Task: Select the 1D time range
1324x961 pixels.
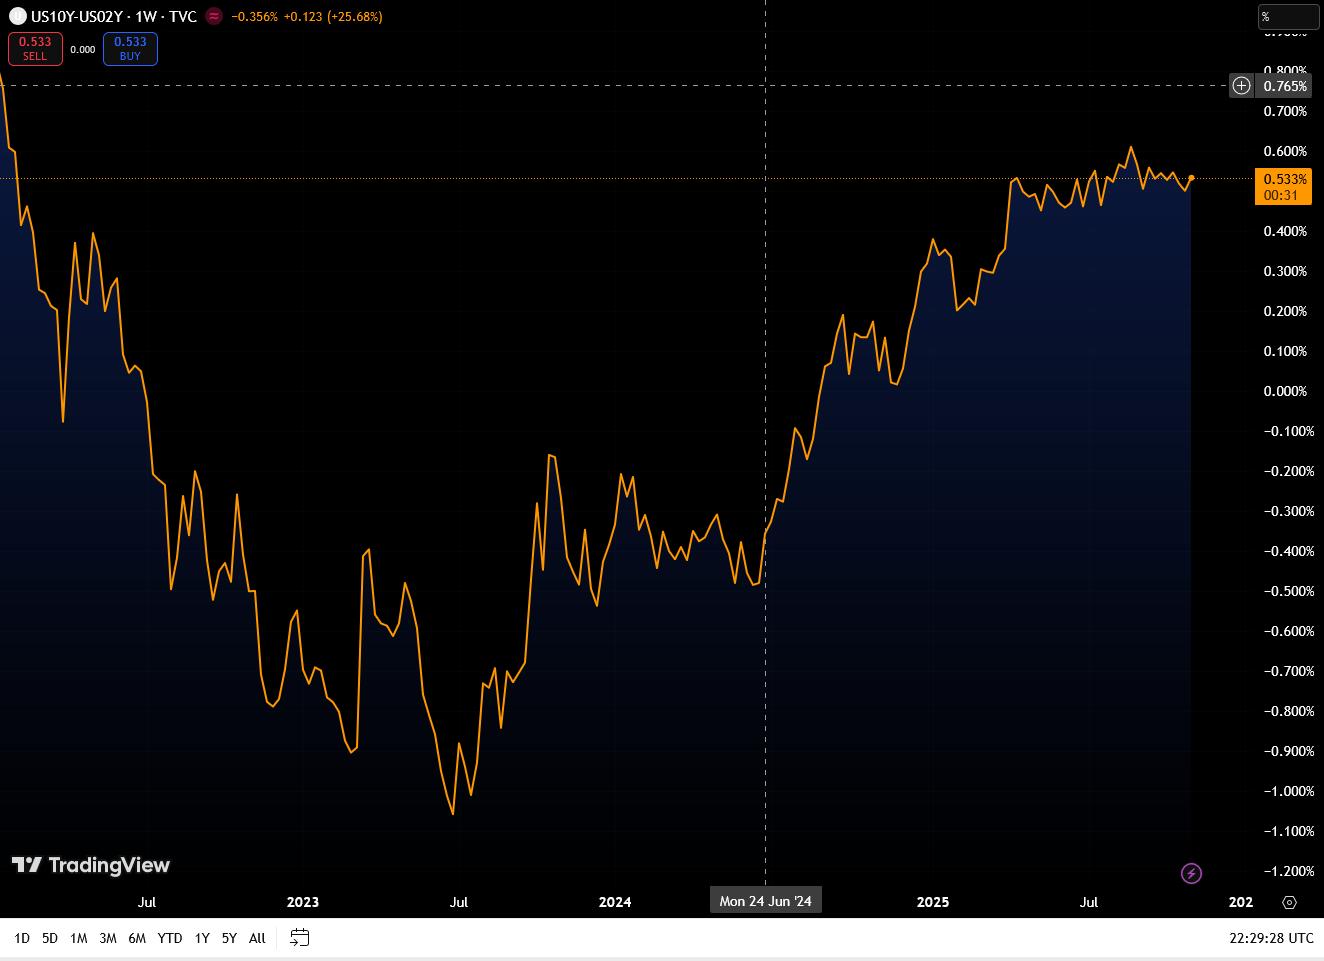Action: (x=22, y=938)
